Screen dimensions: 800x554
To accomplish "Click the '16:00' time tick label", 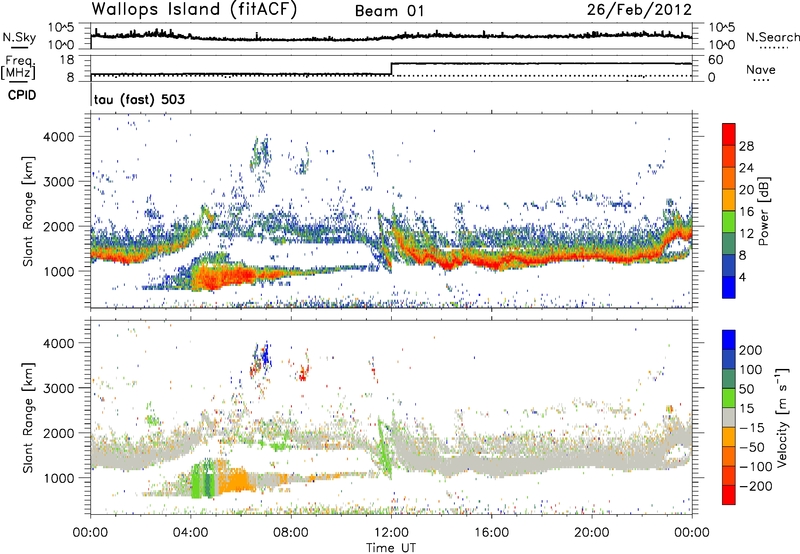I will [491, 533].
